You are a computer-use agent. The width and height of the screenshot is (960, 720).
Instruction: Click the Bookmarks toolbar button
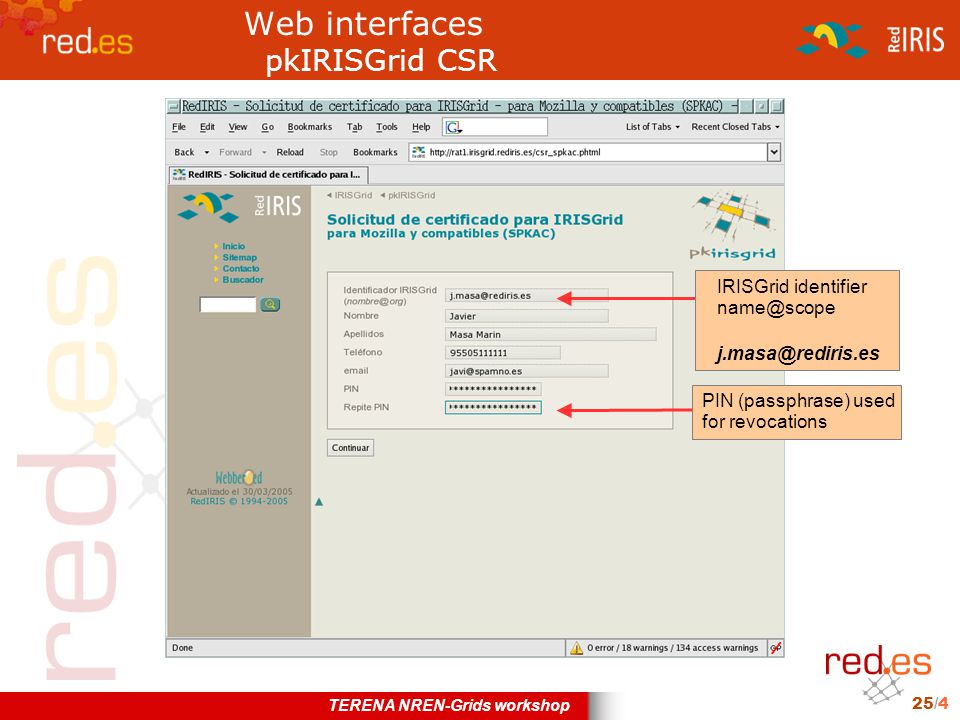click(x=375, y=152)
